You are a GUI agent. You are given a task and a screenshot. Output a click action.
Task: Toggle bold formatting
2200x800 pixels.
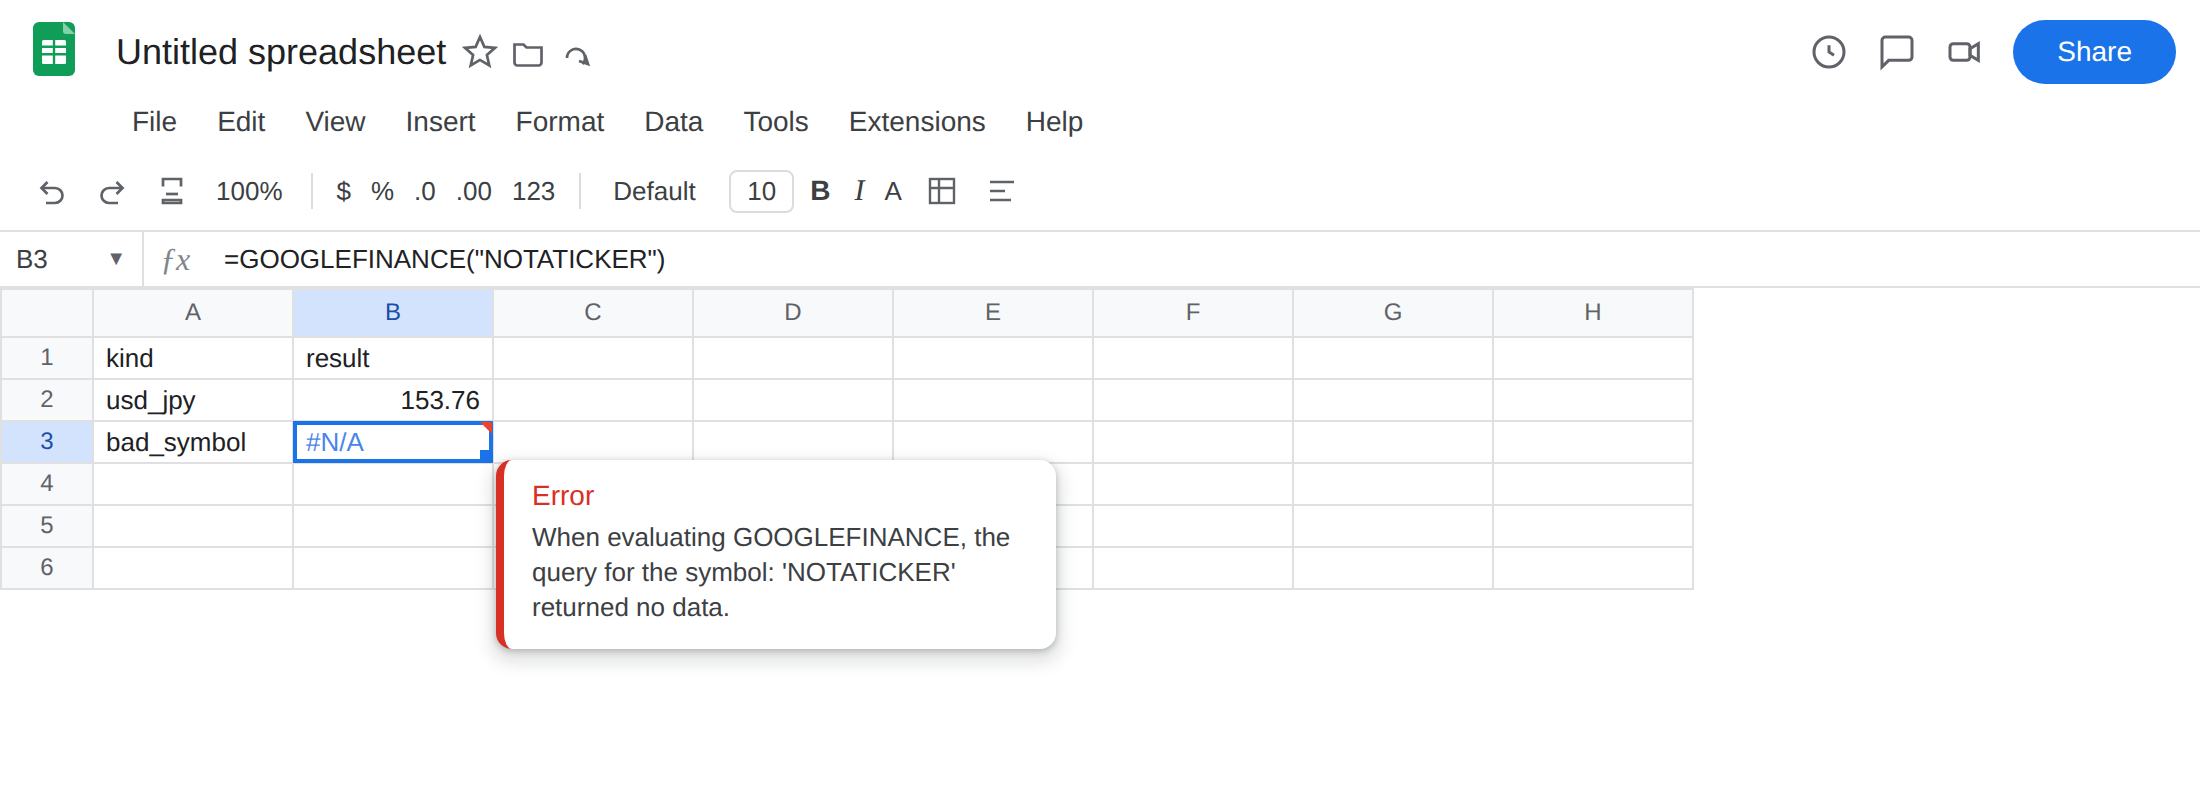pyautogui.click(x=820, y=191)
